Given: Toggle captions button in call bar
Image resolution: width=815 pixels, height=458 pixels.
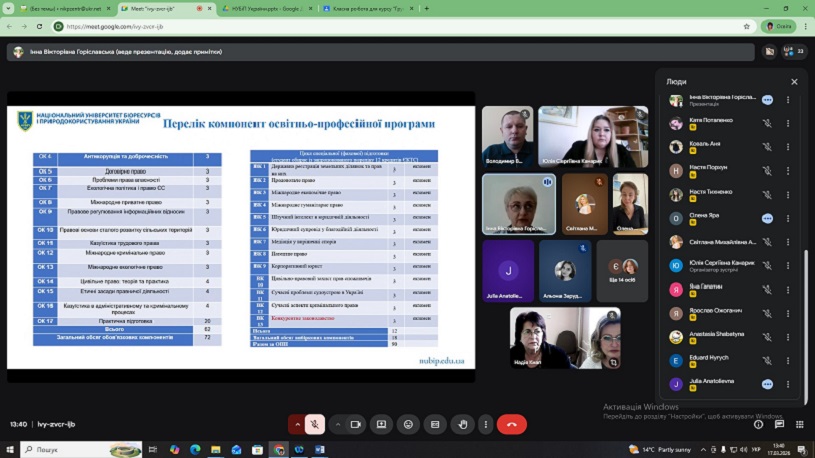Looking at the screenshot, I should point(435,425).
